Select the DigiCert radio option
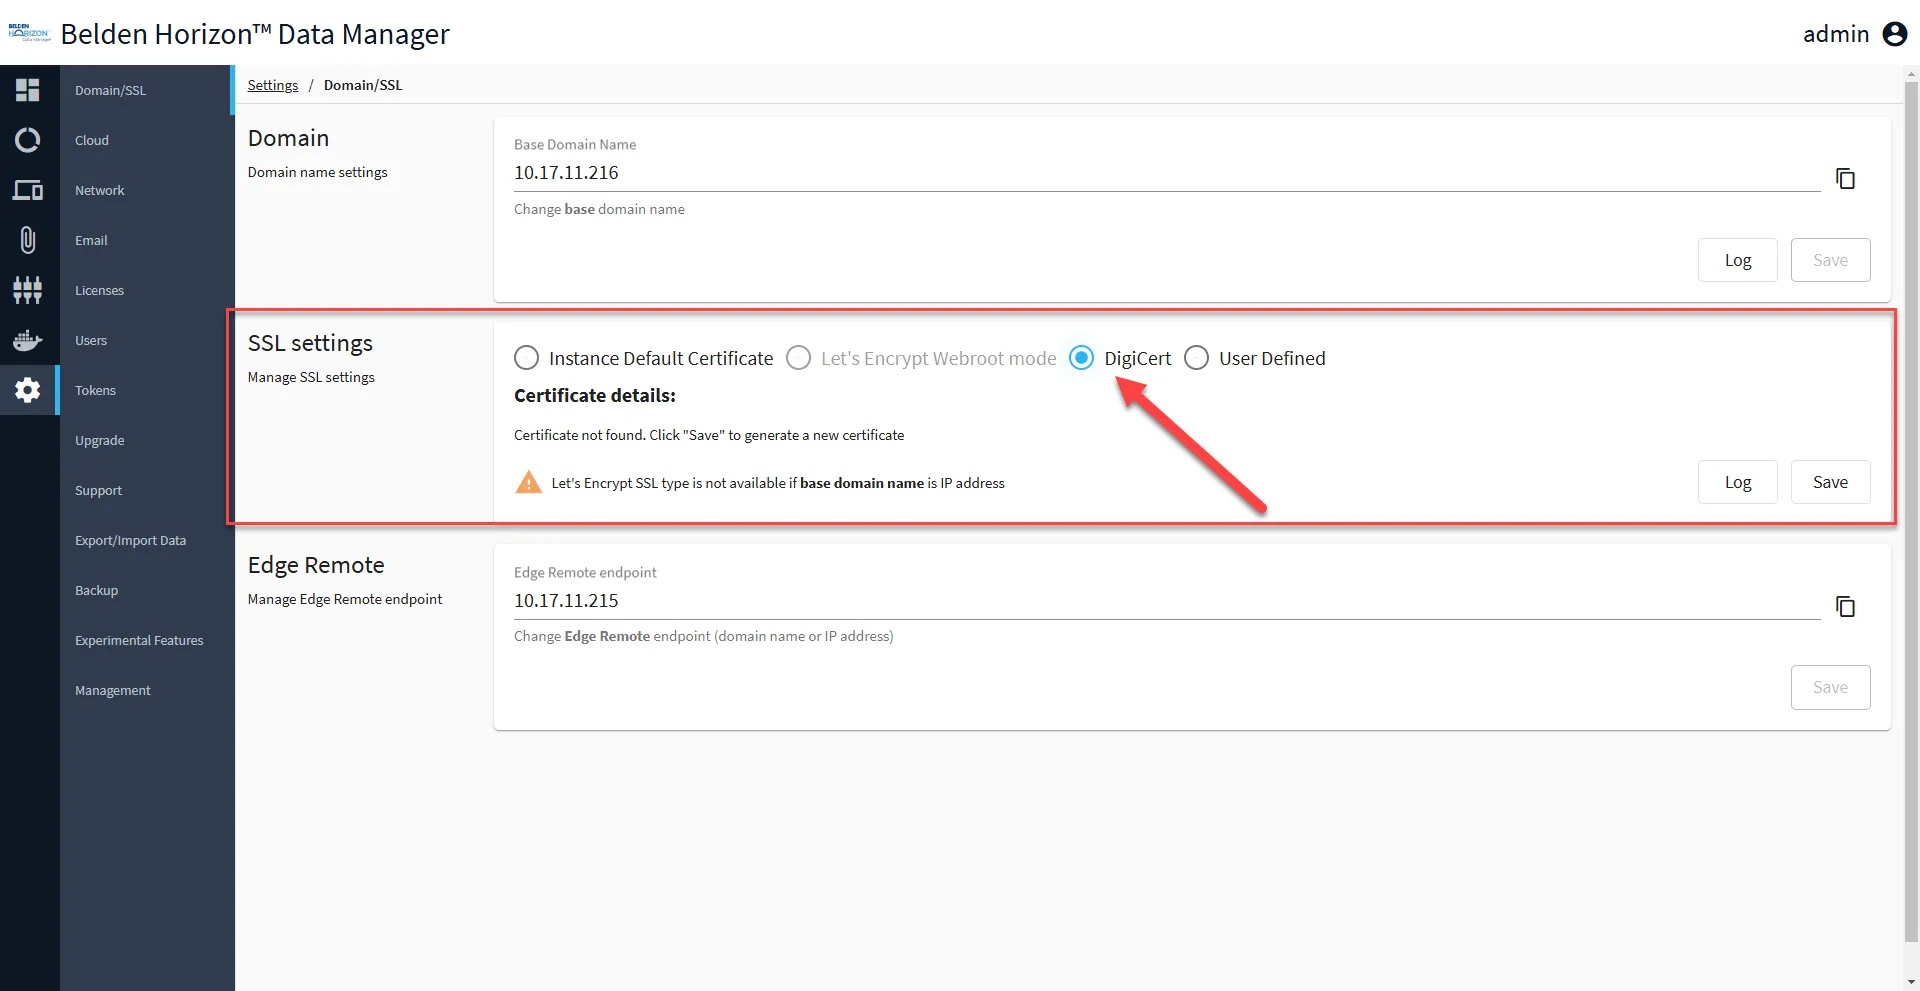This screenshot has height=991, width=1920. click(1081, 358)
